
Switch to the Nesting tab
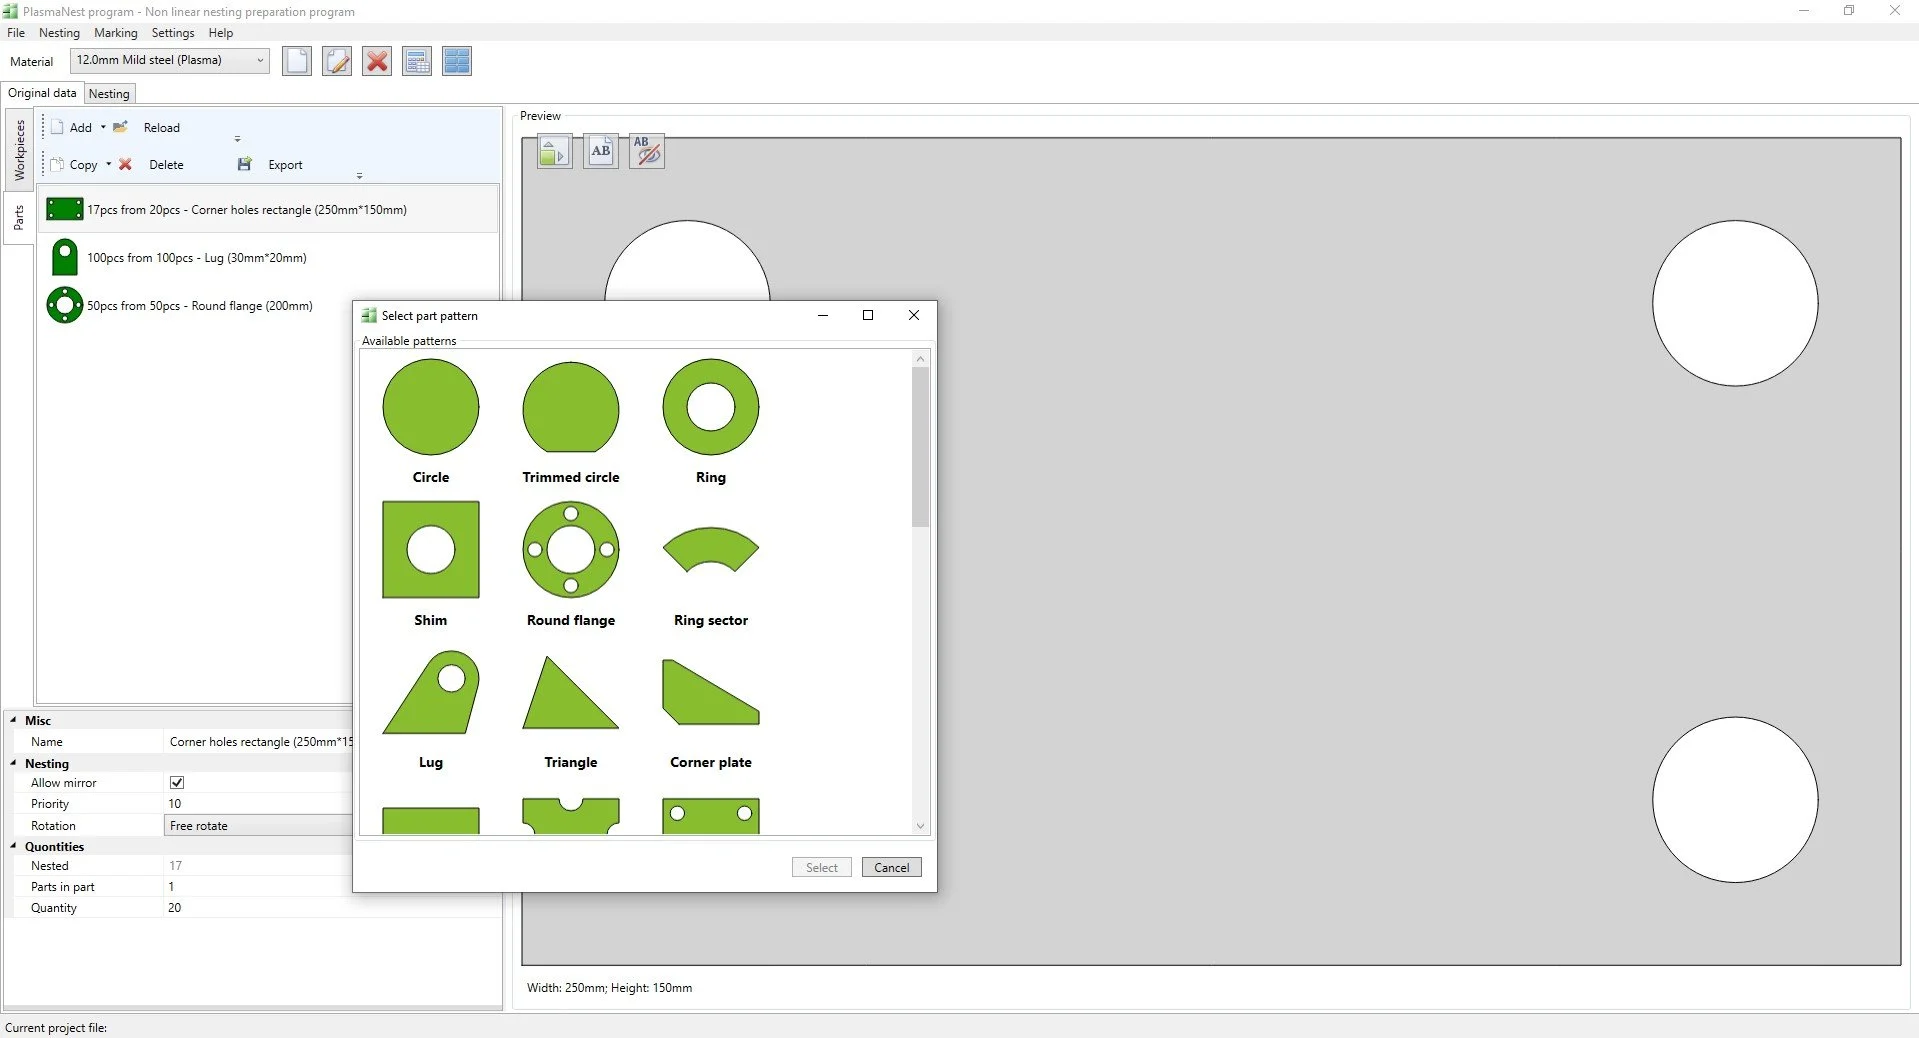(x=109, y=94)
